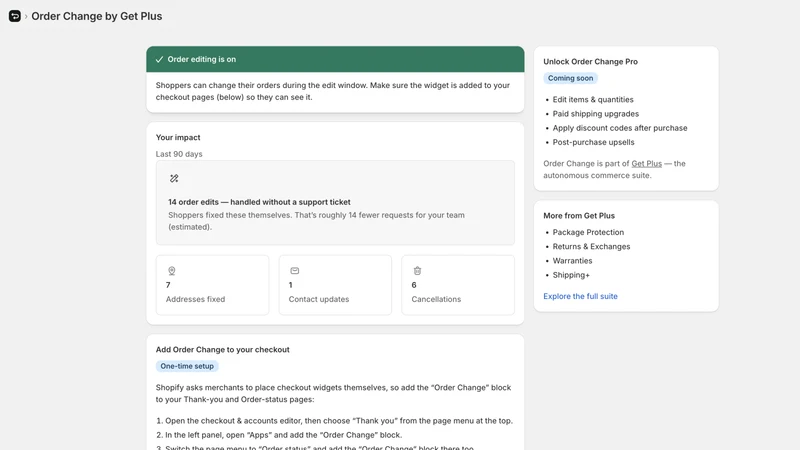Click the magic wand order edits icon
The height and width of the screenshot is (450, 800).
click(174, 179)
